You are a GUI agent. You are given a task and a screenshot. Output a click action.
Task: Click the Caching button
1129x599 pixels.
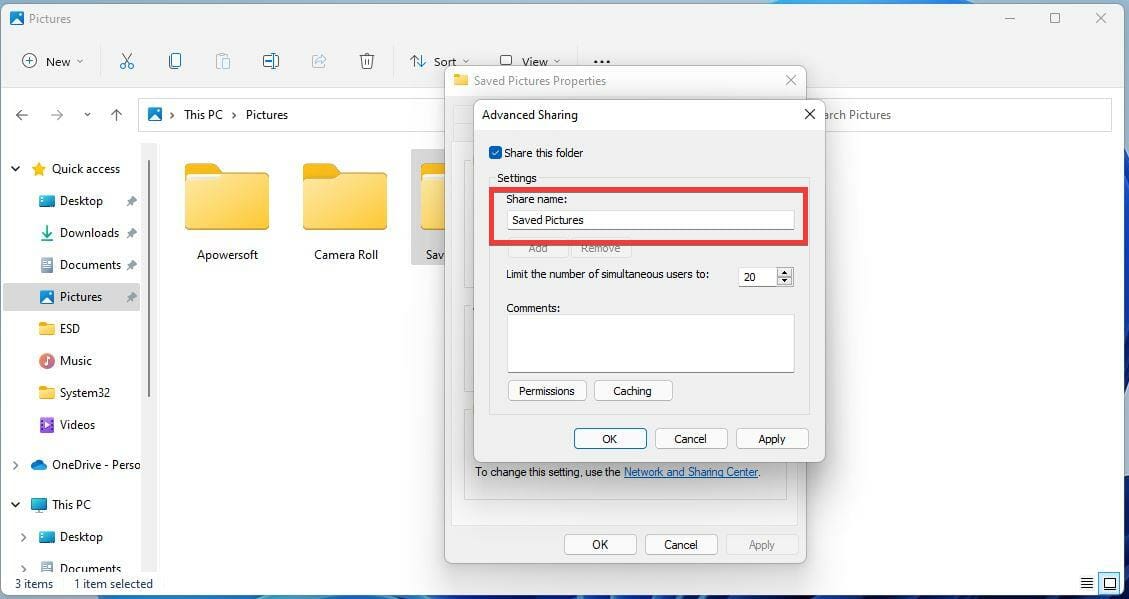[x=632, y=391]
